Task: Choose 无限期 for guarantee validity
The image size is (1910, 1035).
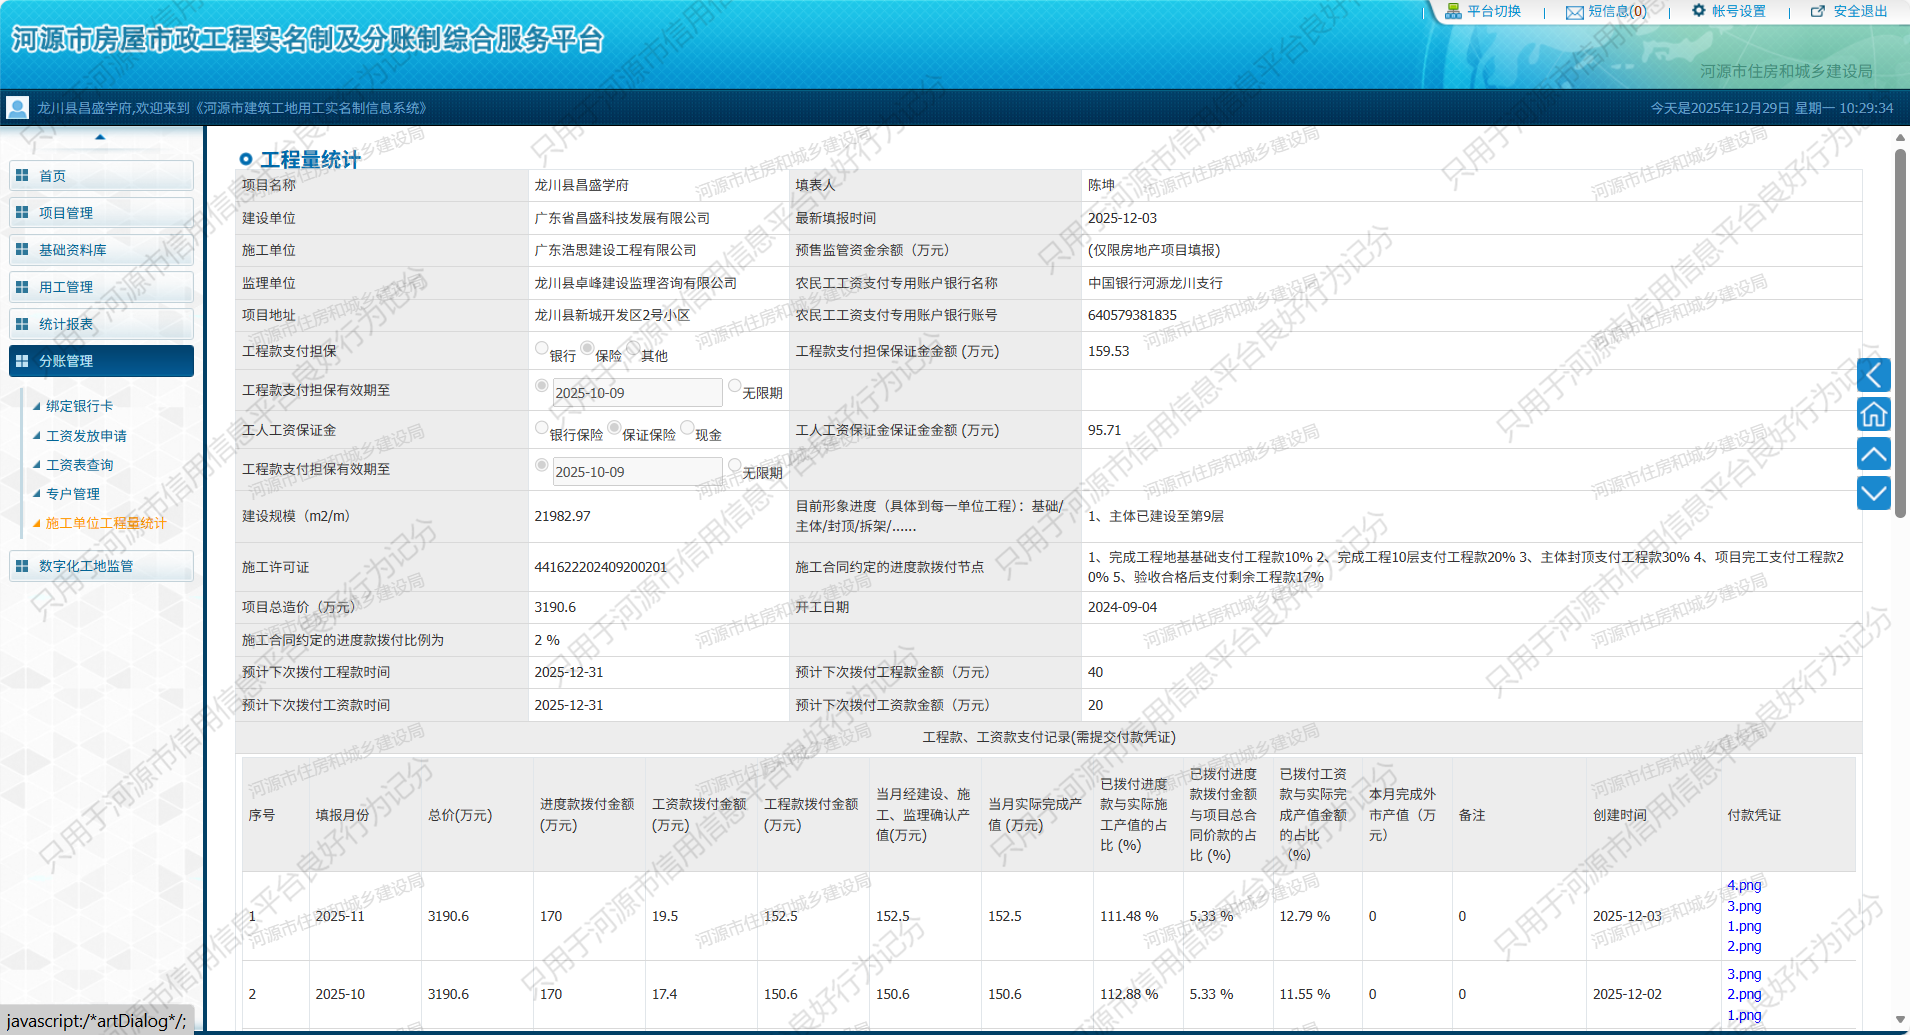Action: [x=736, y=385]
